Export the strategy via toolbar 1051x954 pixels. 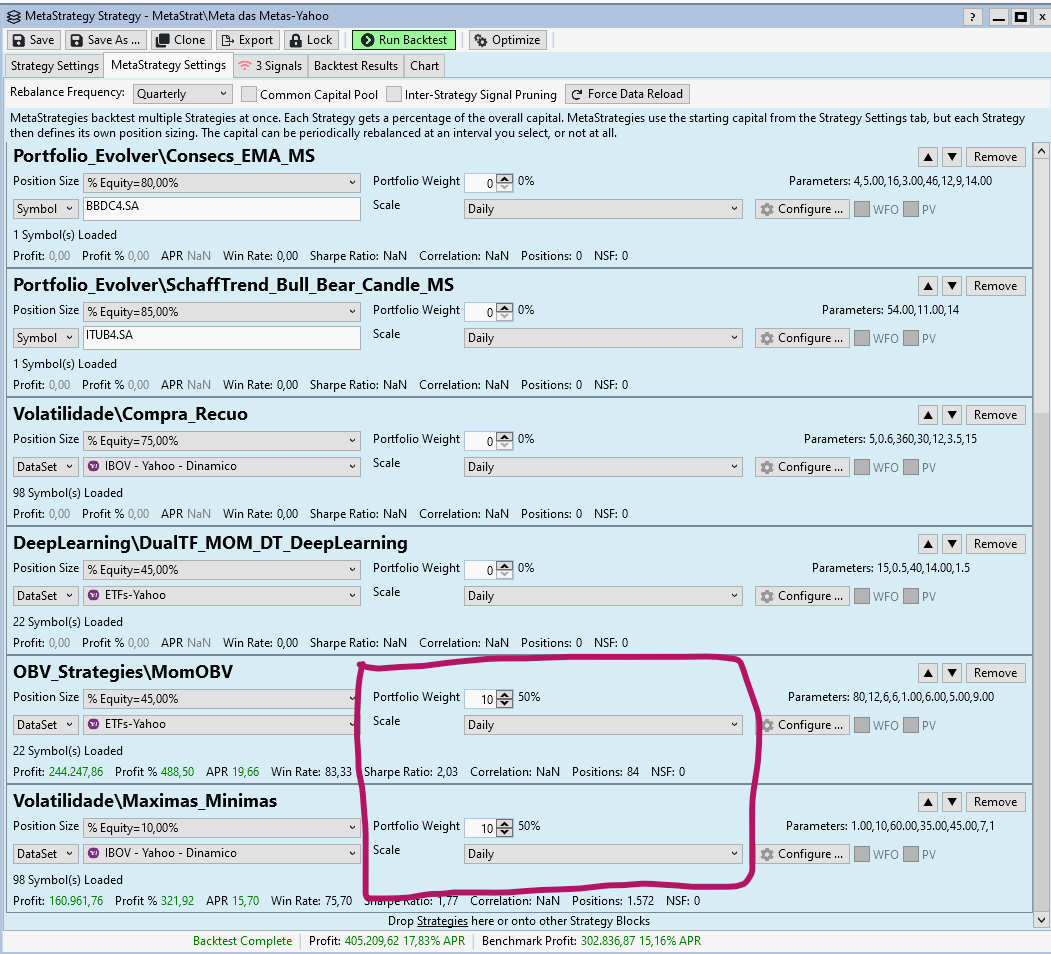246,40
